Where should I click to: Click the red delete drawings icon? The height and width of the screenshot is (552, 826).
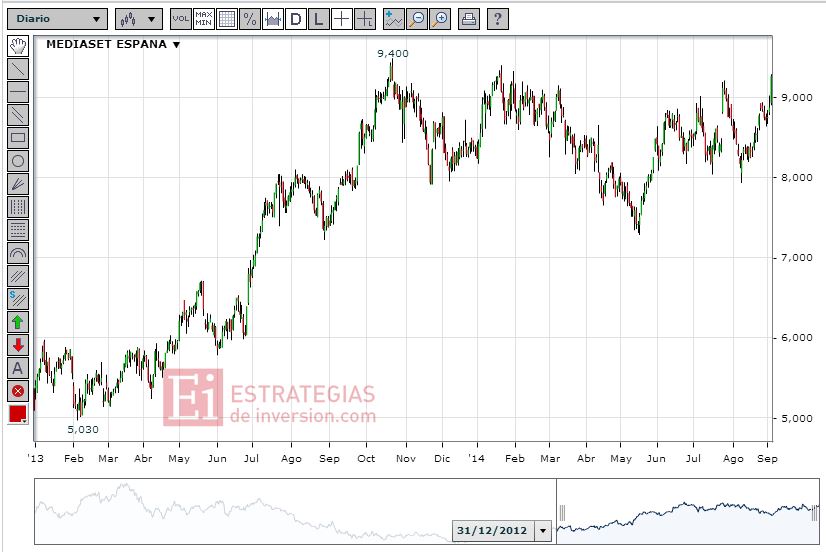tap(18, 391)
